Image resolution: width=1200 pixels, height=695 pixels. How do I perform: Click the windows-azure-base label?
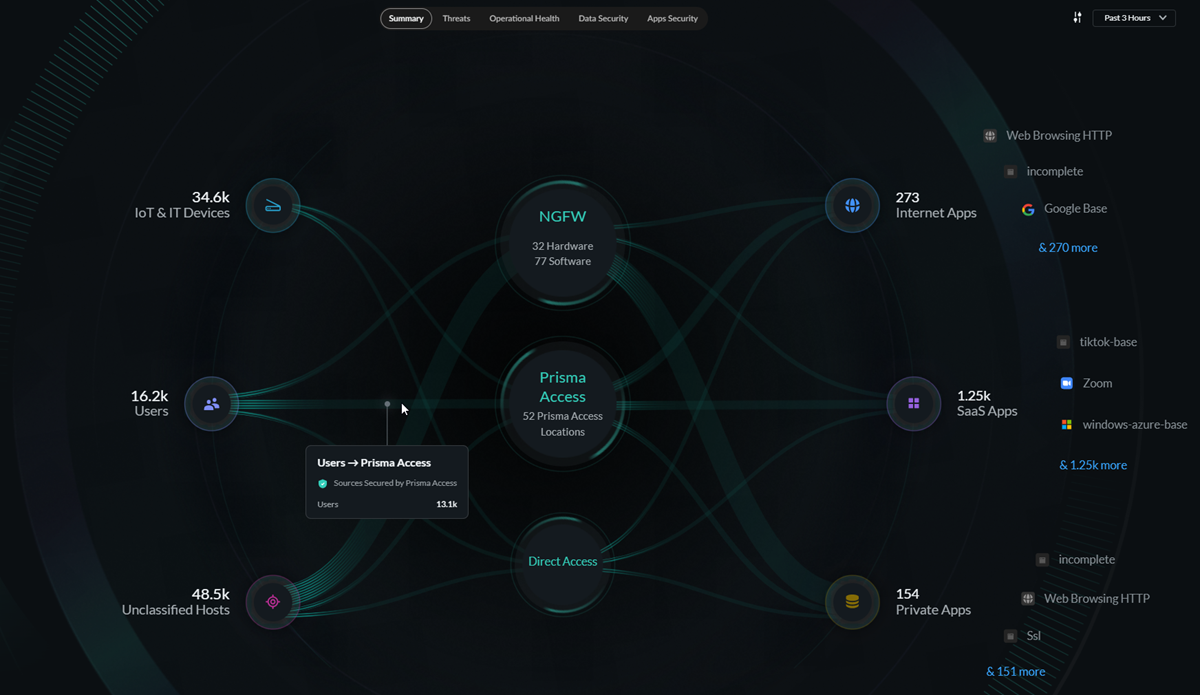pos(1135,425)
